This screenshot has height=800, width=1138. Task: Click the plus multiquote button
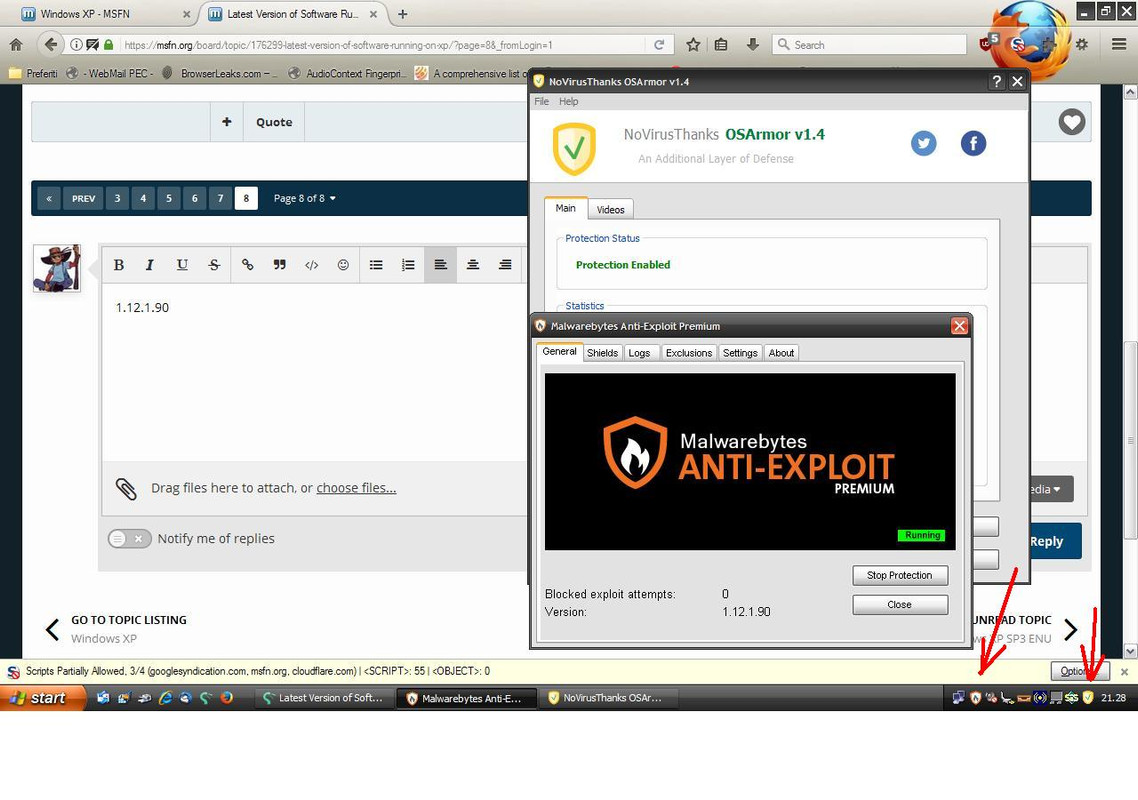[x=226, y=122]
